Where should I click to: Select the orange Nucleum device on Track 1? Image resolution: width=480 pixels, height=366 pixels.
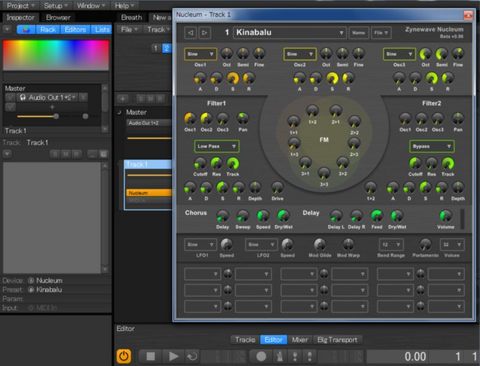click(x=149, y=193)
